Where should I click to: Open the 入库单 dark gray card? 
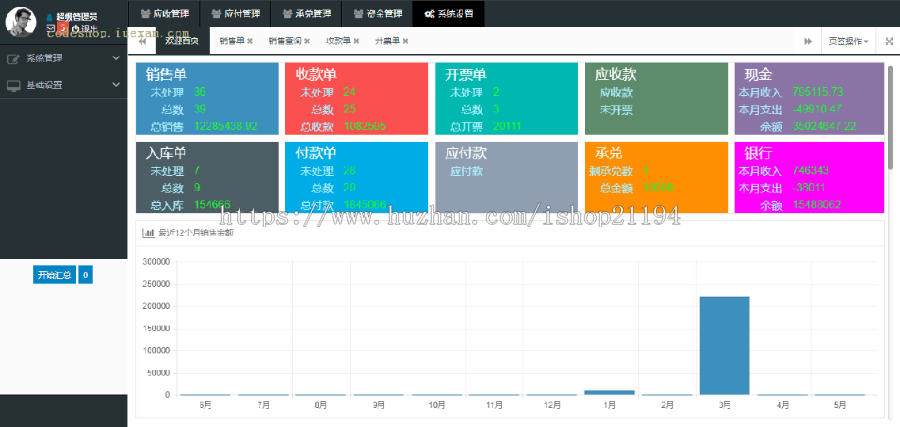[x=207, y=177]
